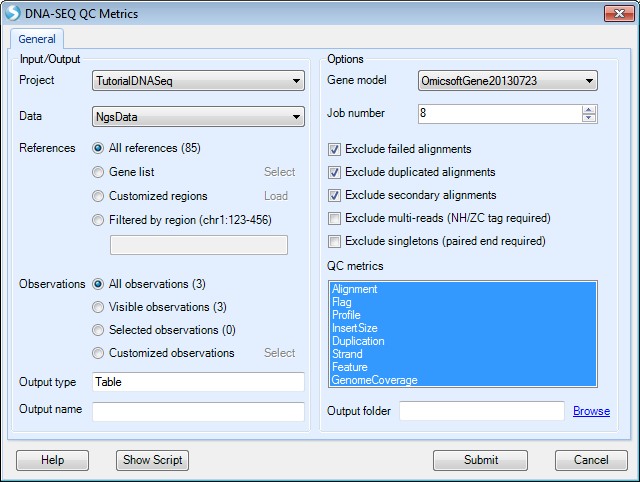Select All references (85) radio button
640x482 pixels.
[x=98, y=148]
